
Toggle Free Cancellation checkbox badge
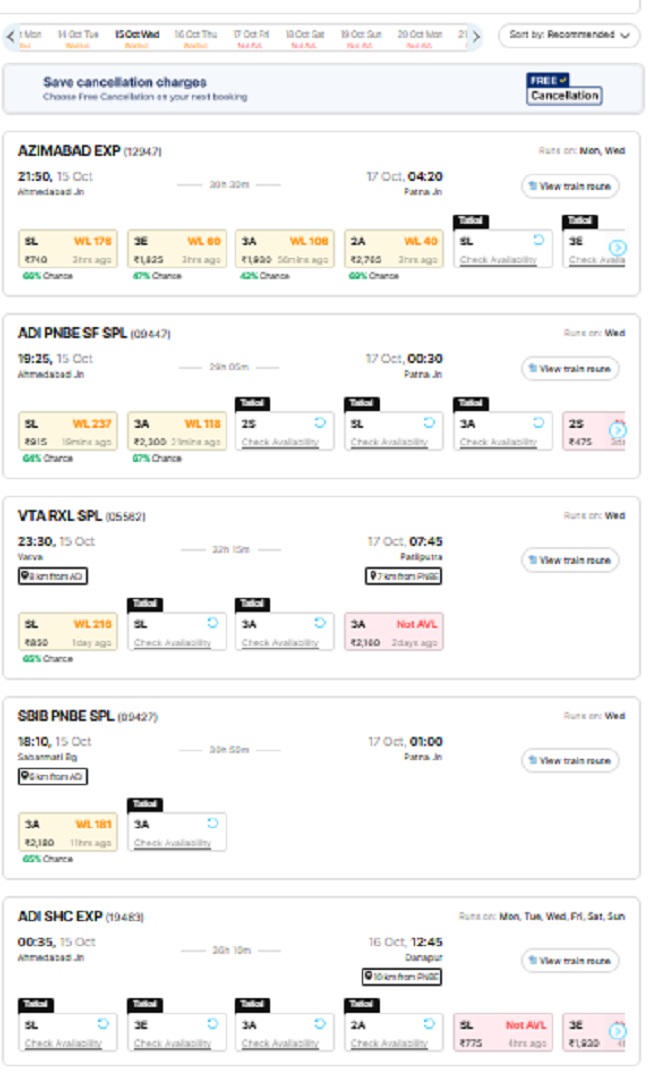[564, 89]
